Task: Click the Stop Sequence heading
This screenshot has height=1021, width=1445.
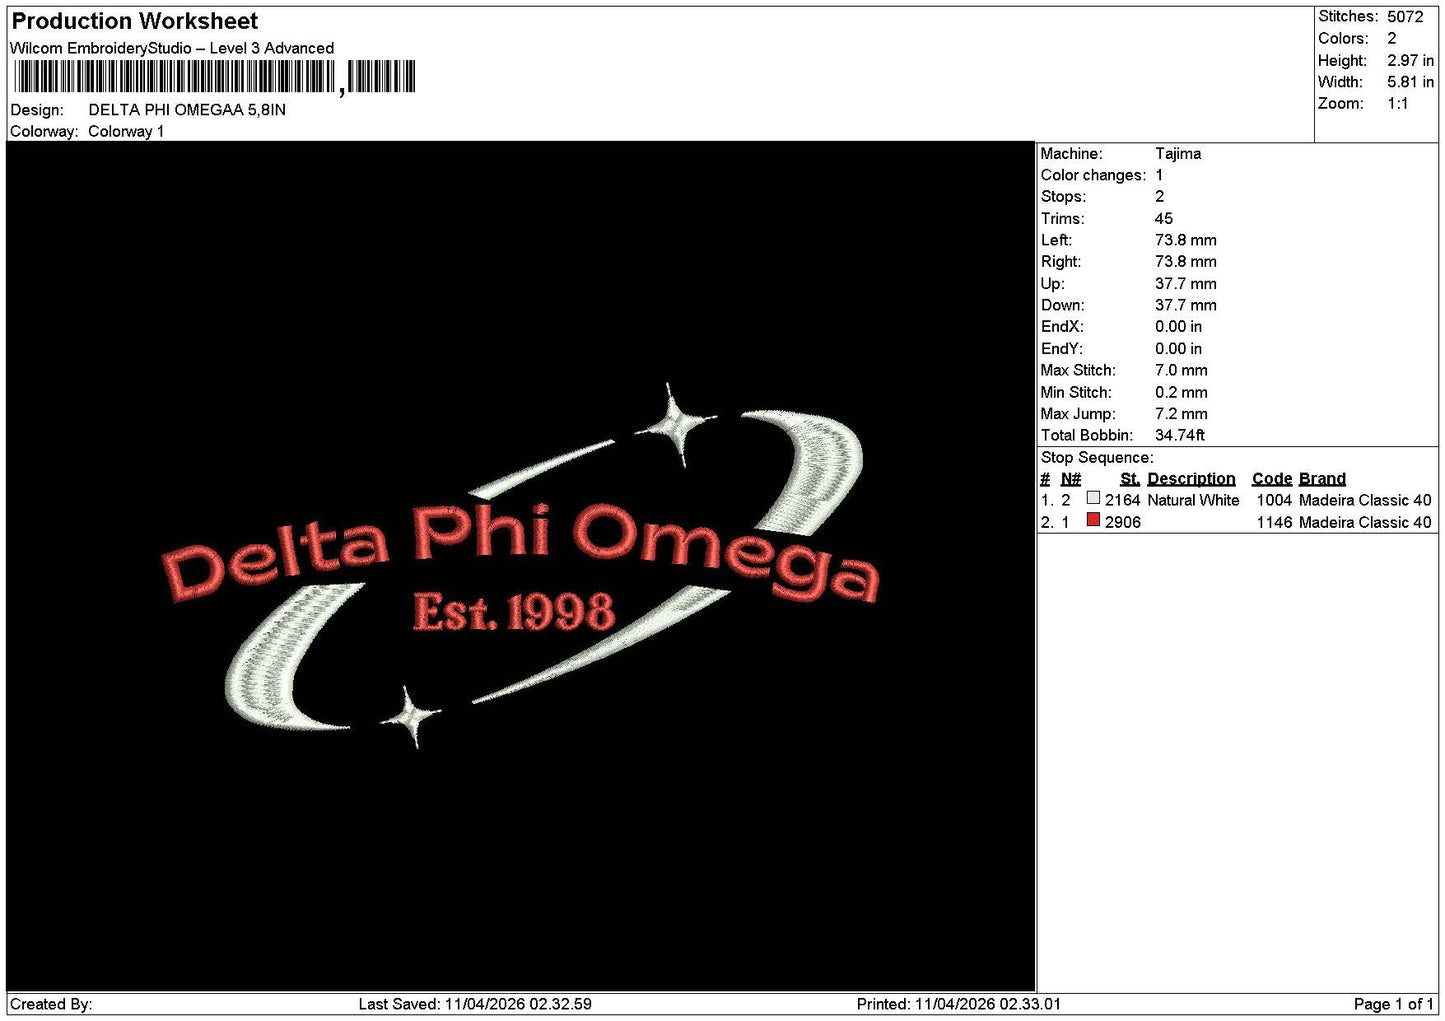Action: [1097, 458]
